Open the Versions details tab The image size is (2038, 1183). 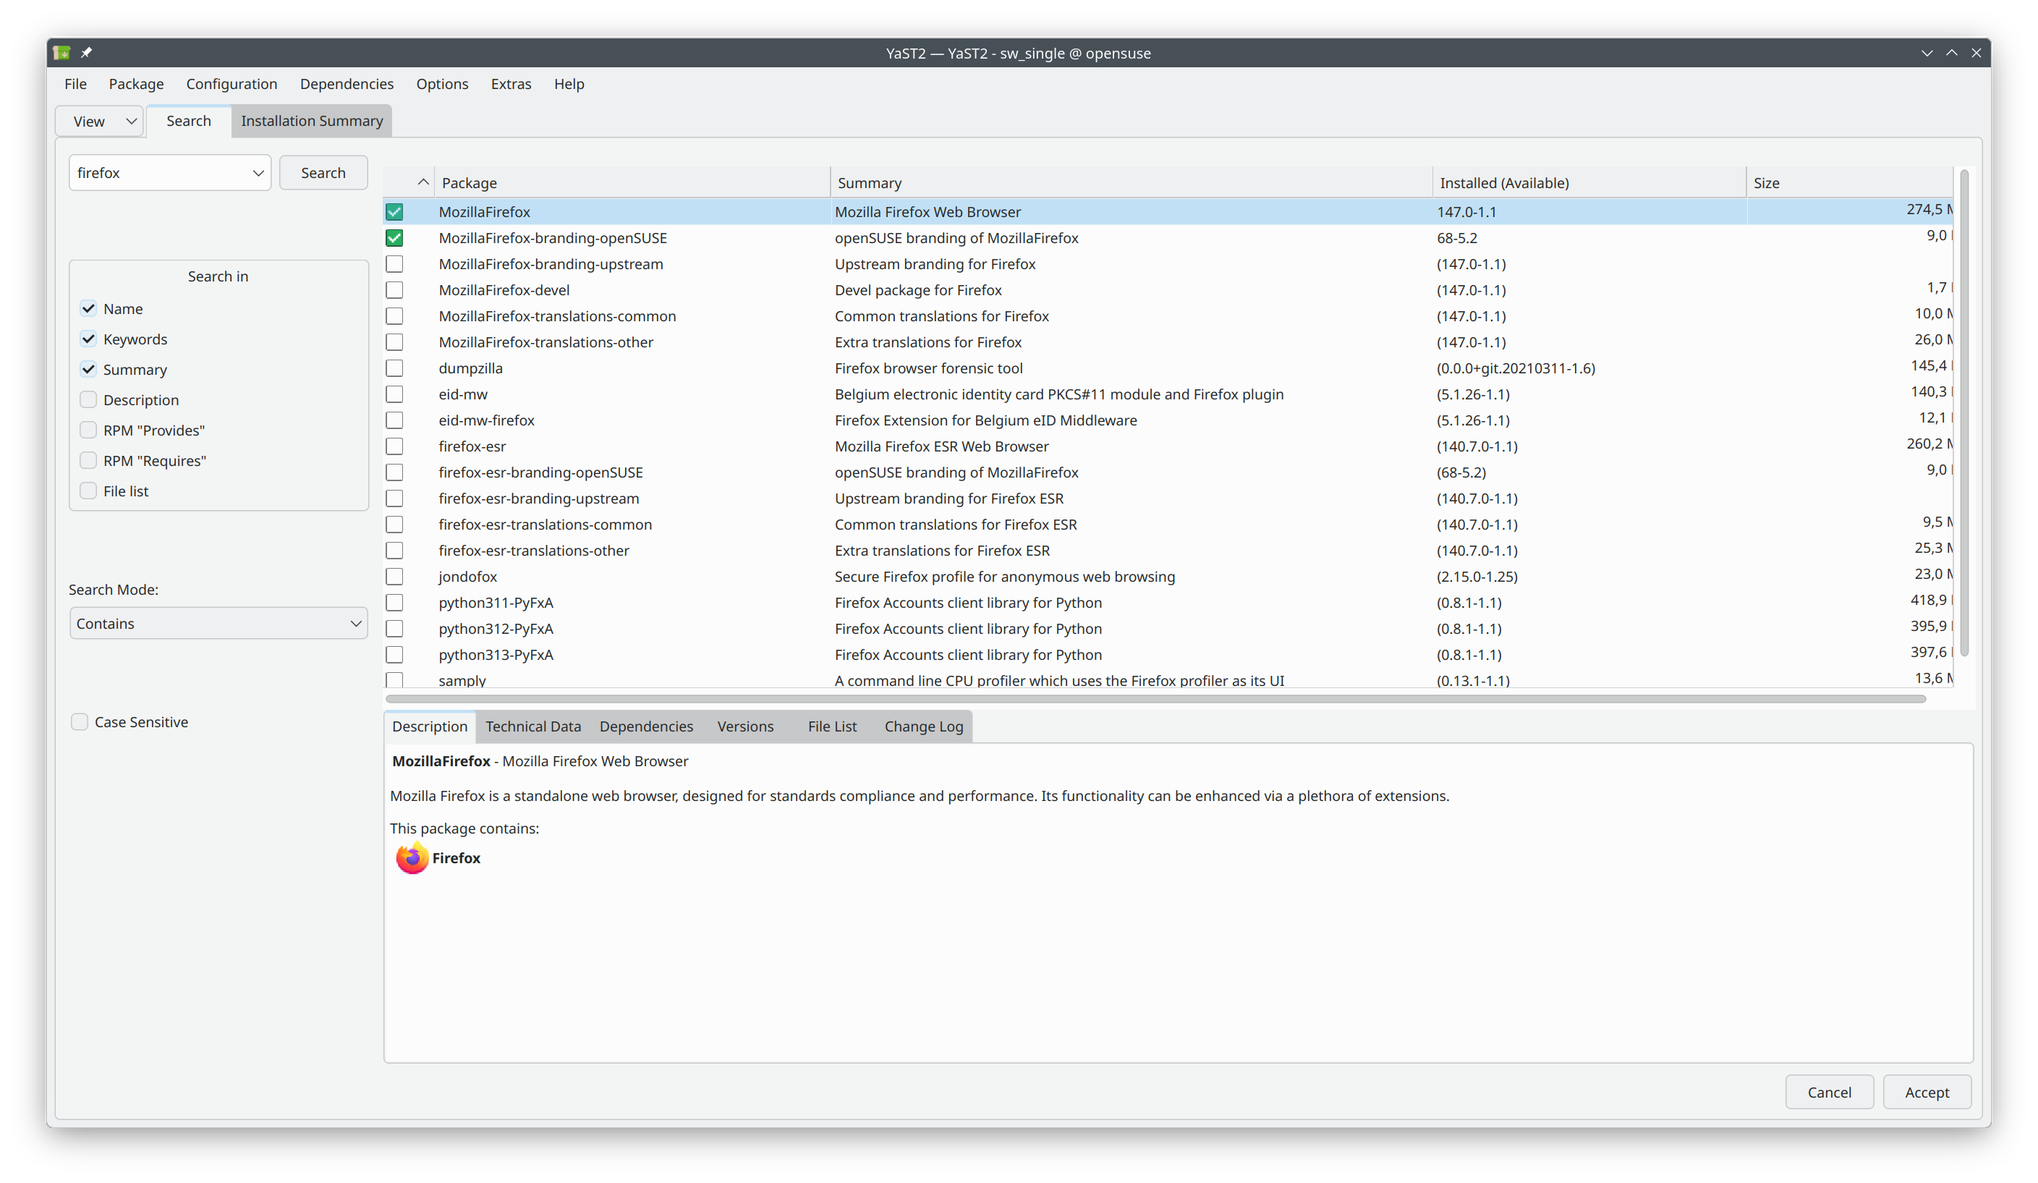pos(745,726)
